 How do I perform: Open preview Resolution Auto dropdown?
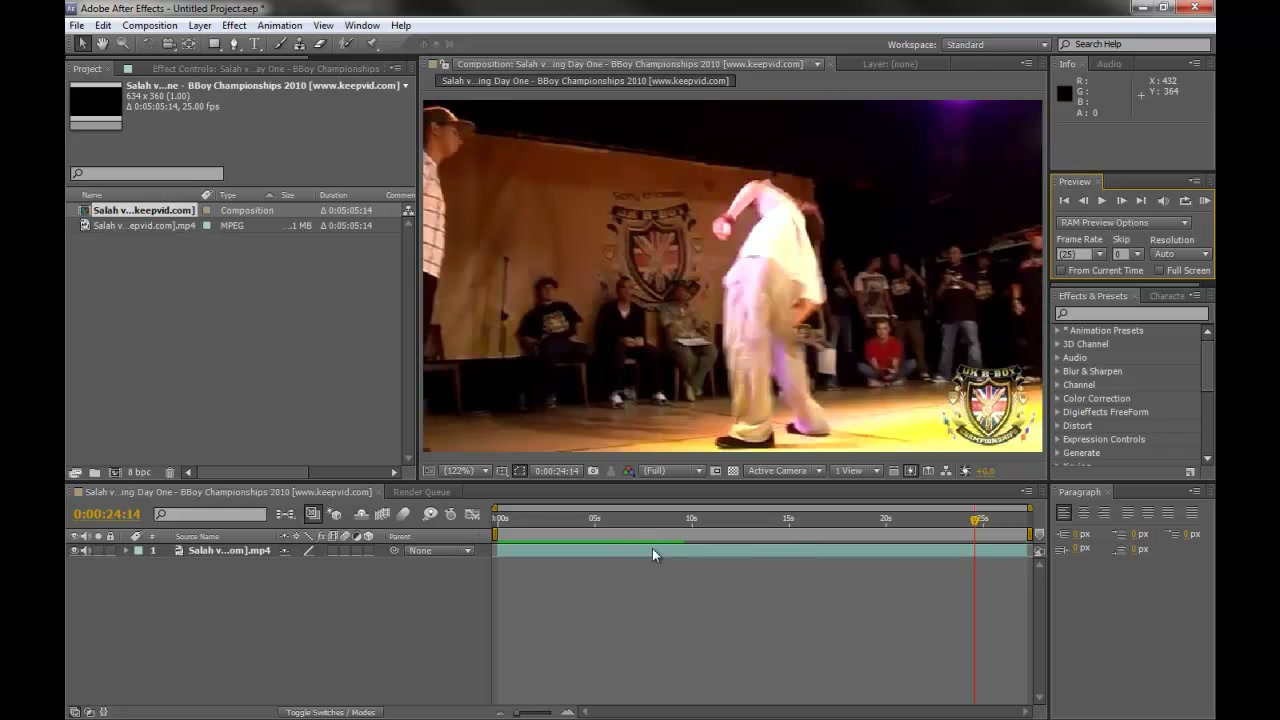tap(1180, 254)
